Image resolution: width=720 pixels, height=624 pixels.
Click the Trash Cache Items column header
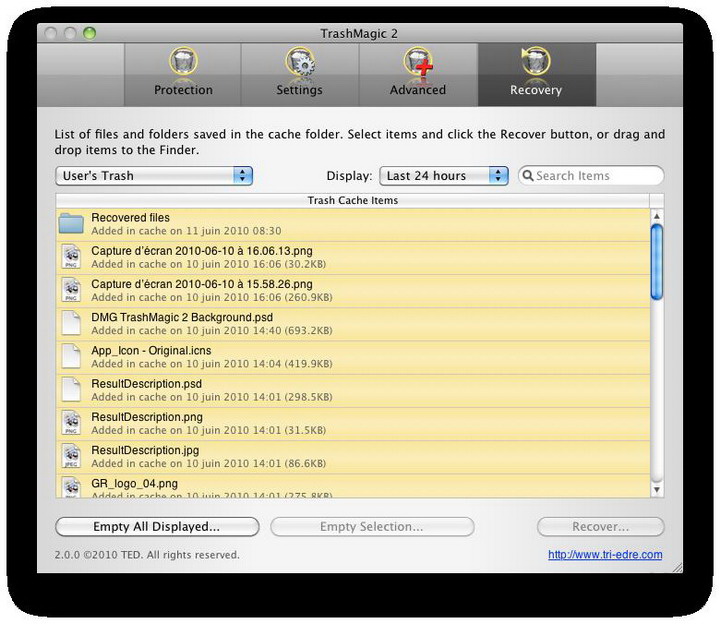352,201
